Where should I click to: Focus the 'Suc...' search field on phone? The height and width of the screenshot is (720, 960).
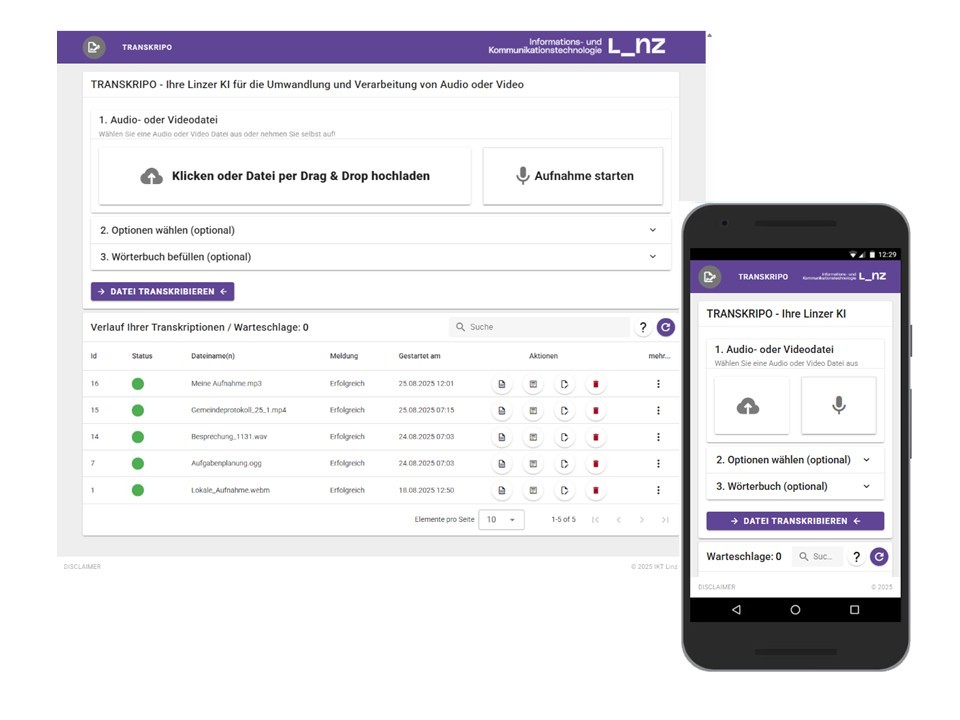(817, 557)
